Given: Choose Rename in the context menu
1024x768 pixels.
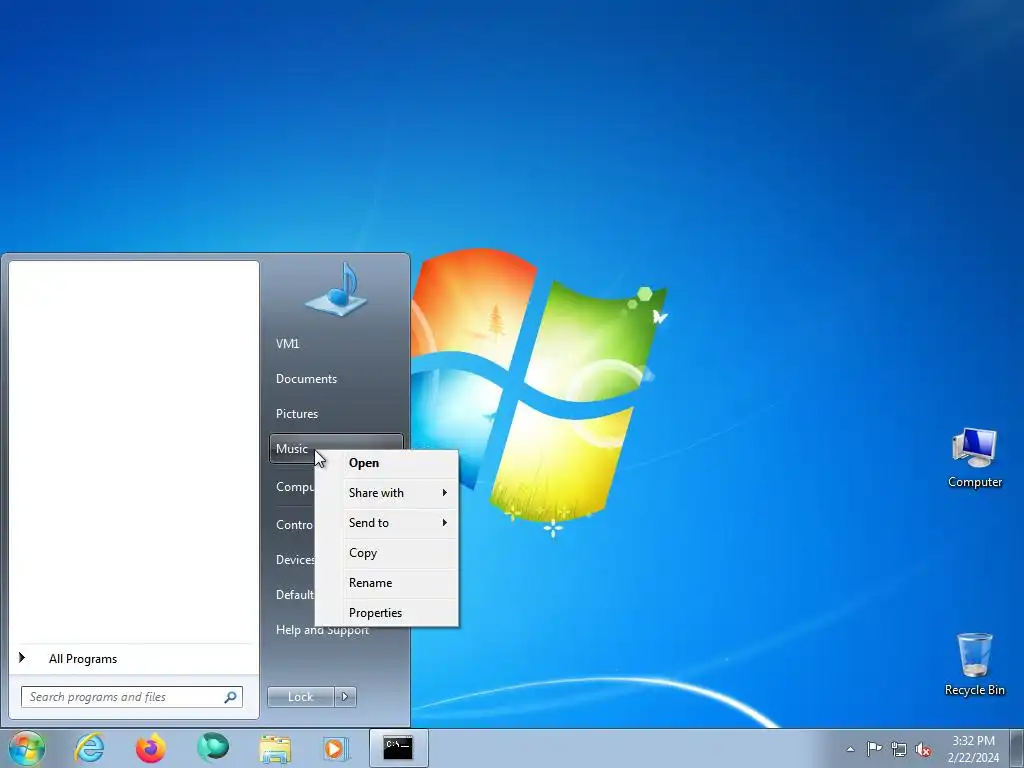Looking at the screenshot, I should (387, 583).
